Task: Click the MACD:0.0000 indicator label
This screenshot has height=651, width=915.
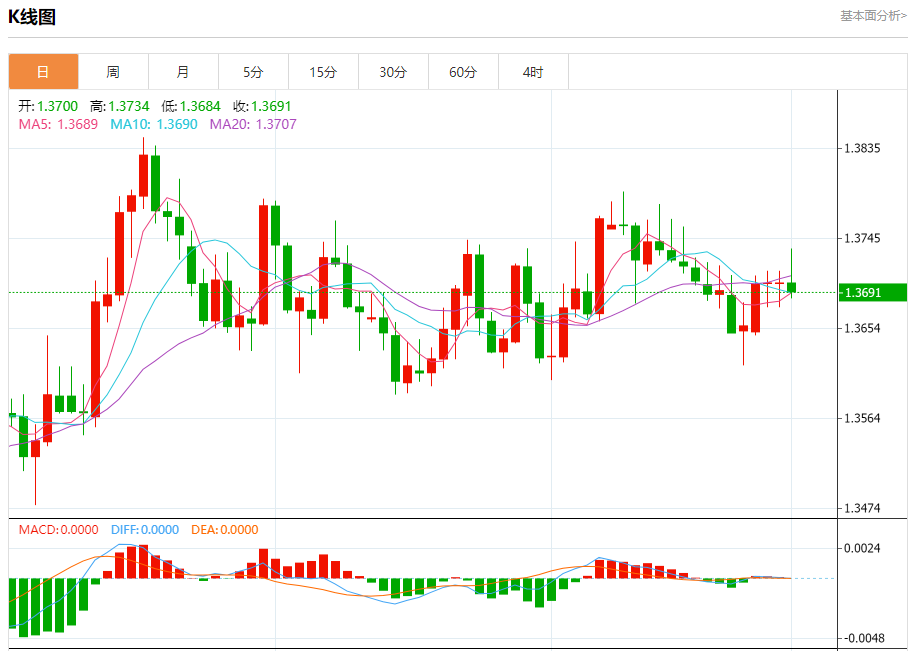Action: point(58,530)
